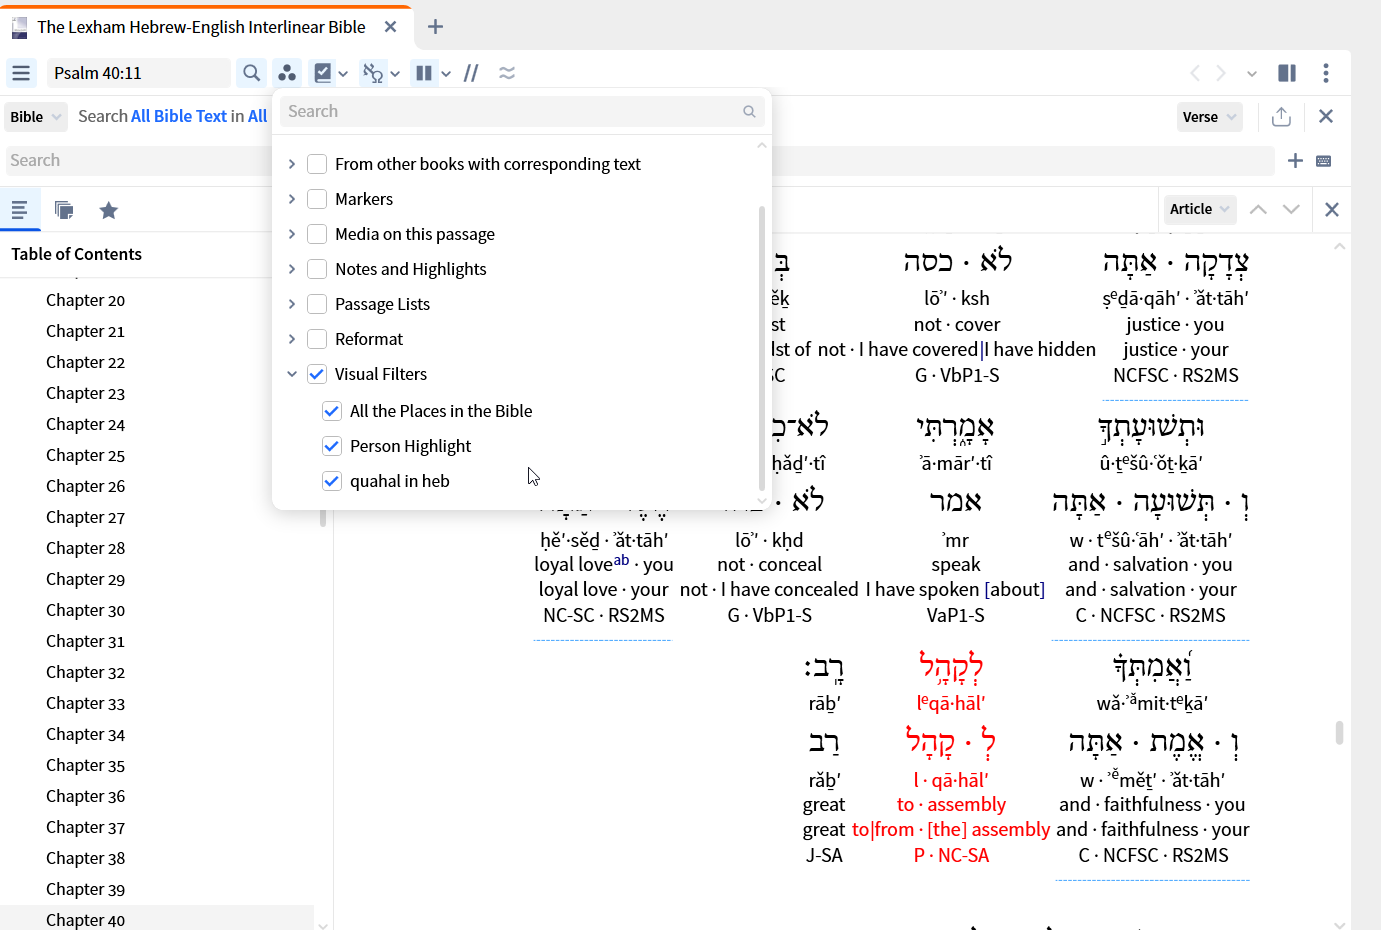
Task: Show the contents list view icon
Action: click(19, 210)
